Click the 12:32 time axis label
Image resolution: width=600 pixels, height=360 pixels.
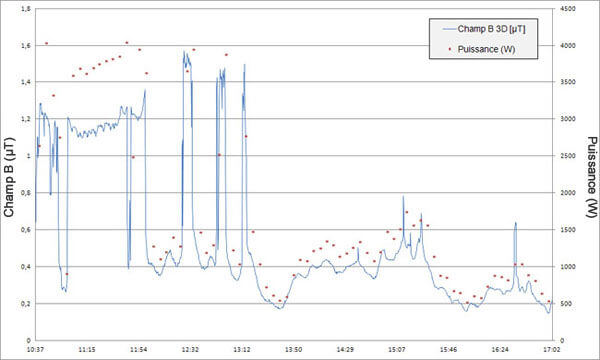pos(190,349)
